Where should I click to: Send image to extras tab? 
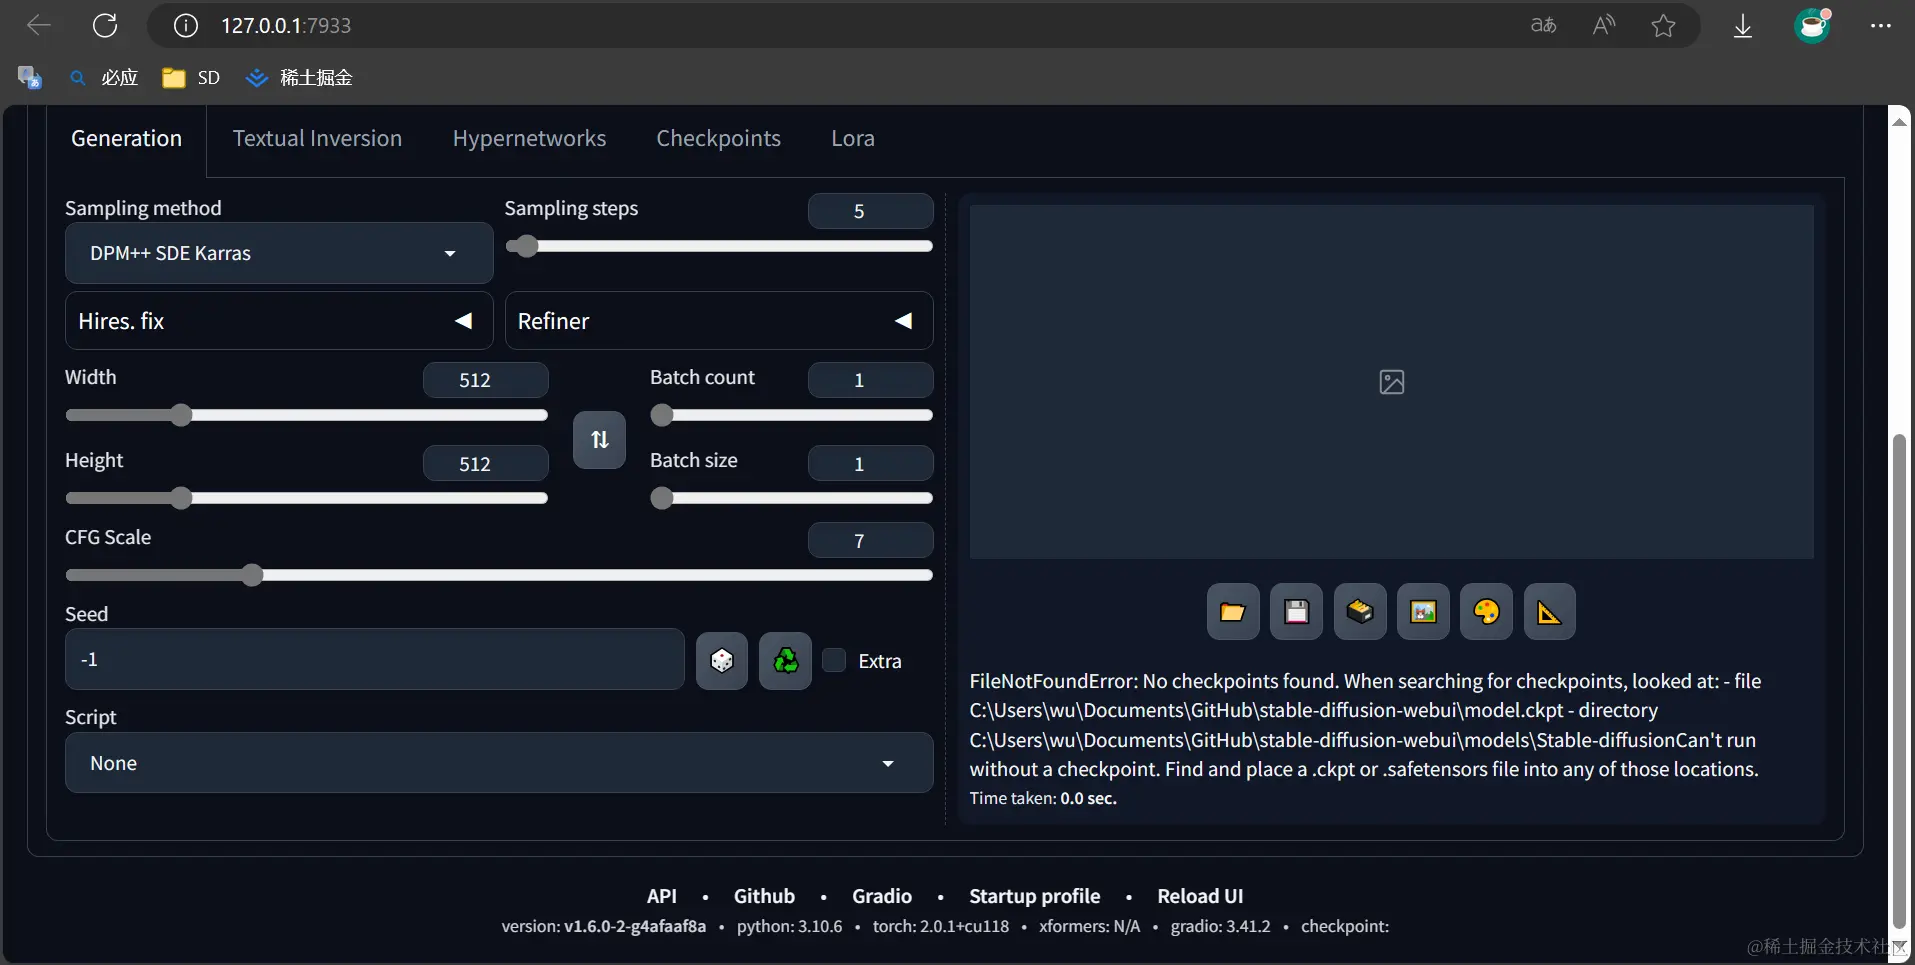click(1550, 611)
